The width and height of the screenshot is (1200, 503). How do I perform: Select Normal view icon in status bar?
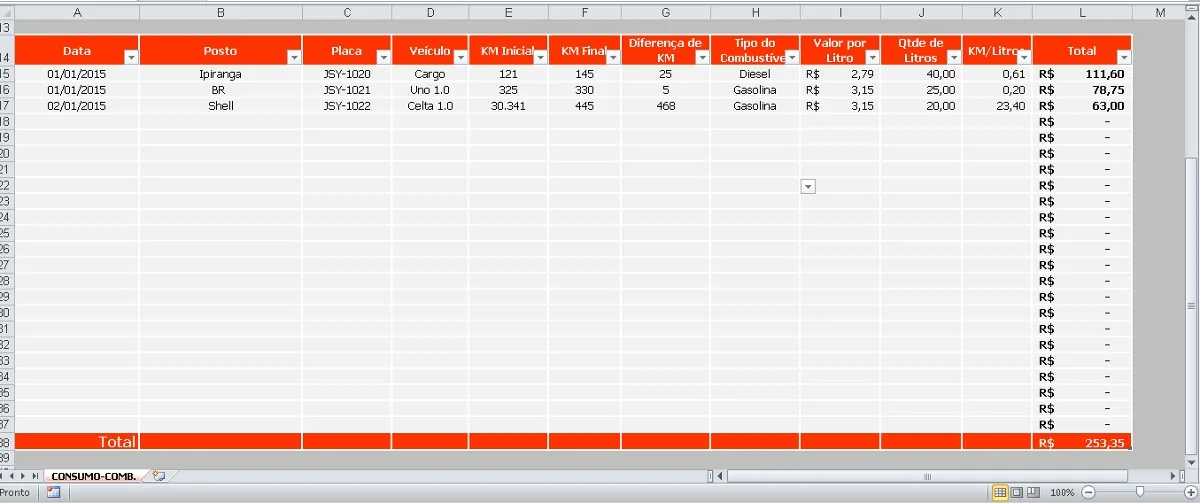click(999, 493)
